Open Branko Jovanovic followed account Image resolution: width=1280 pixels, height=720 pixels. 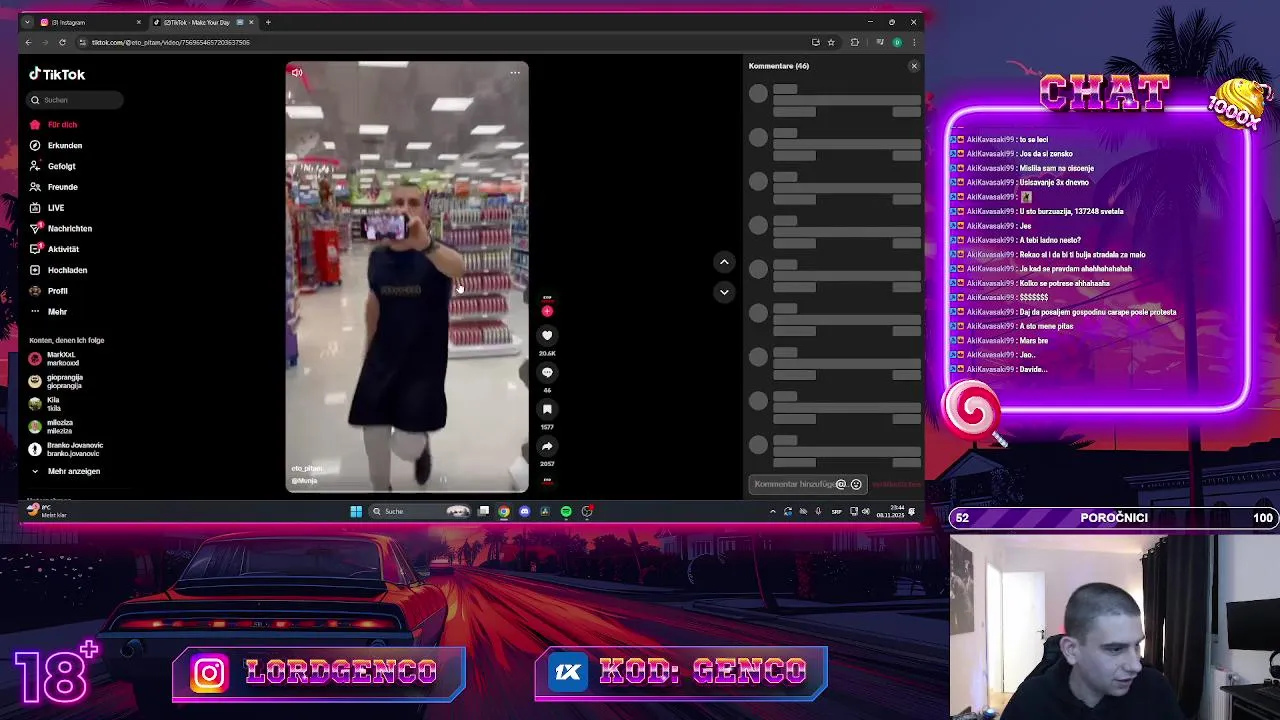click(73, 449)
